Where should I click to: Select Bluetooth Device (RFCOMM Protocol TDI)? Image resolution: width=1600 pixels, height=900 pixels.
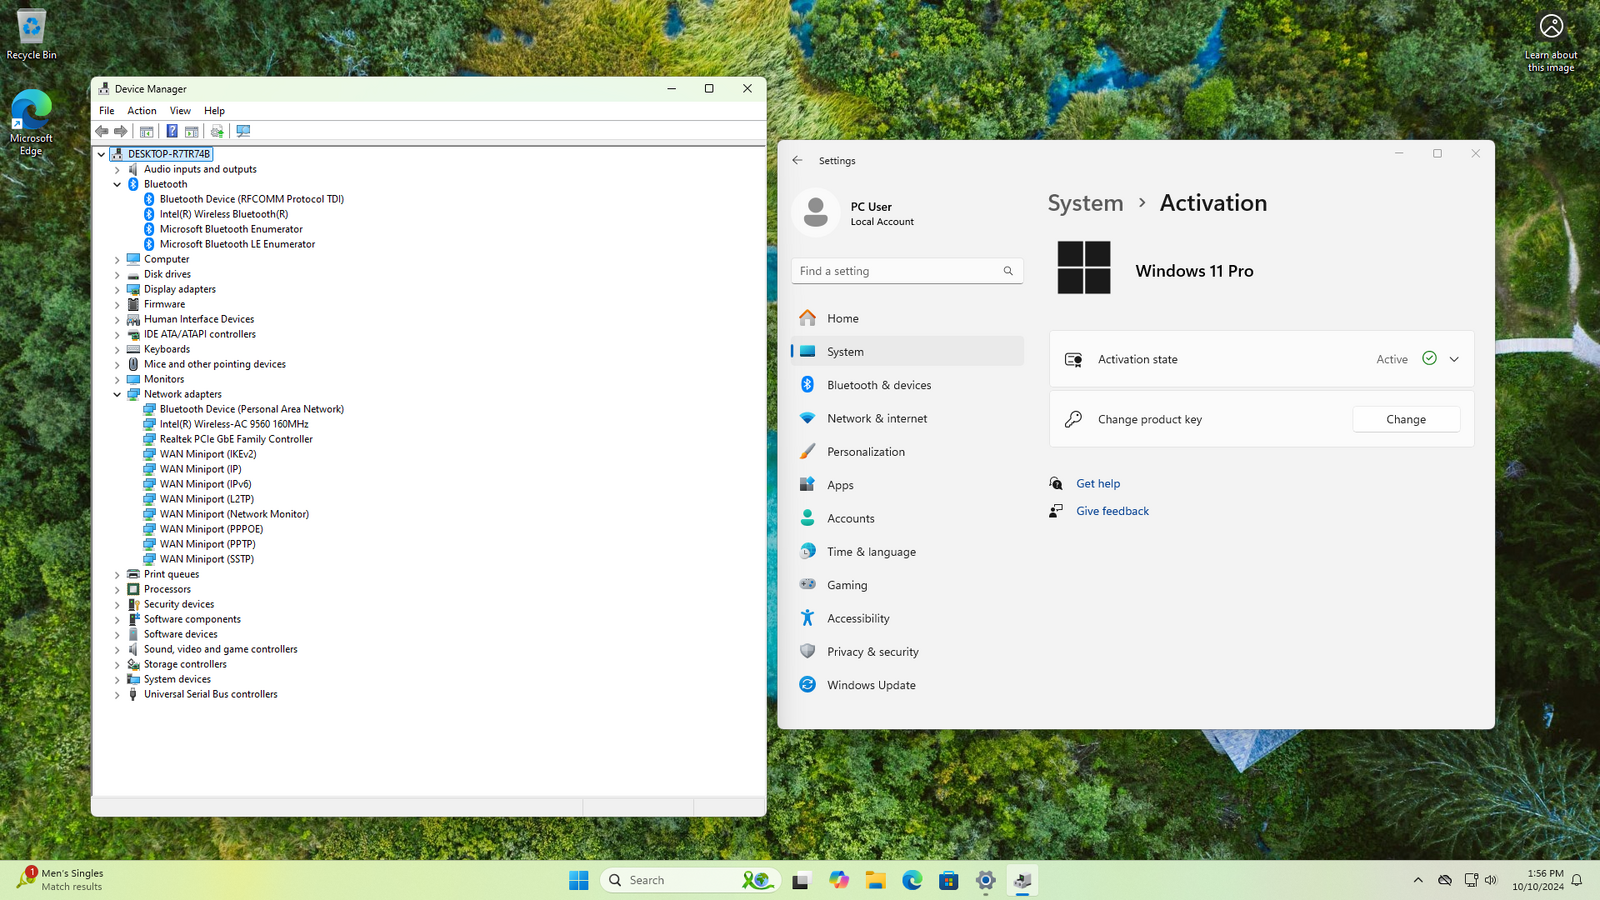pyautogui.click(x=252, y=199)
